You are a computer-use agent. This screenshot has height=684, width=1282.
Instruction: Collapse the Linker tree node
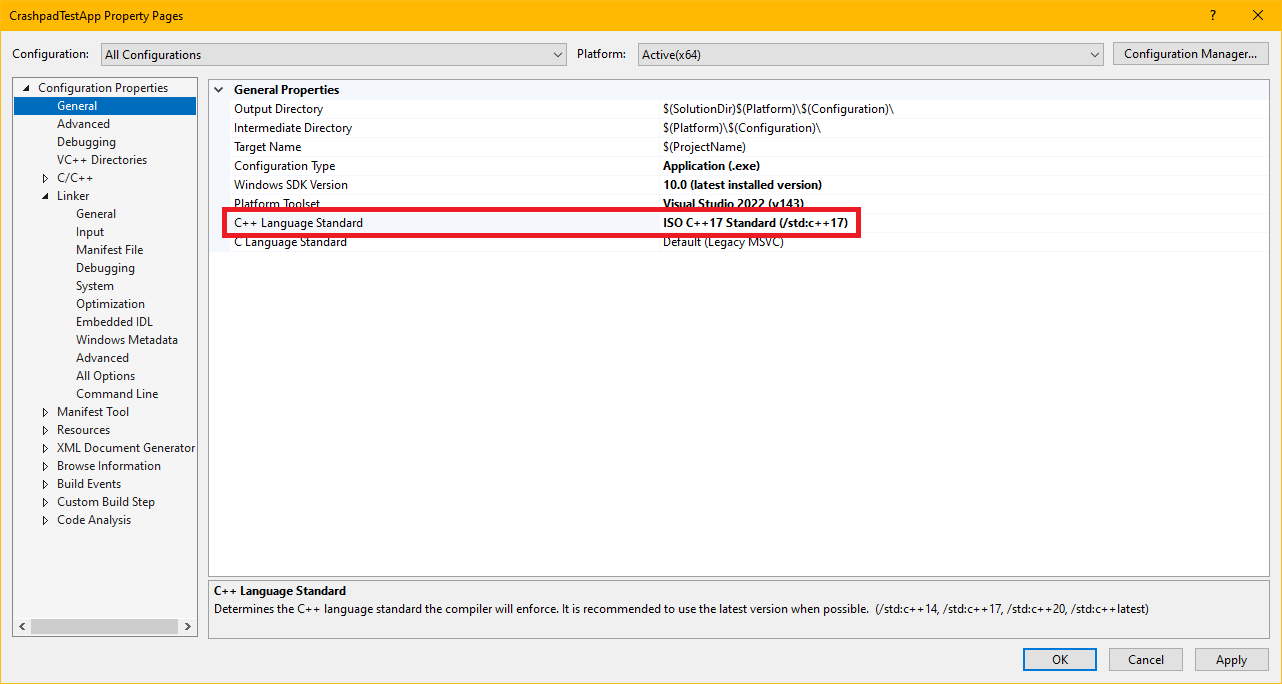tap(45, 196)
